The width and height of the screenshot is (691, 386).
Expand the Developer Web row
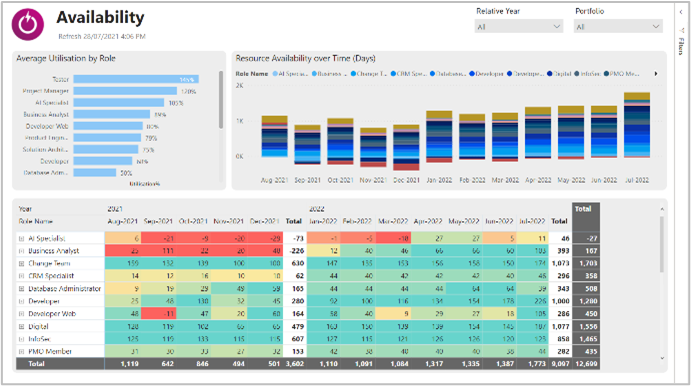coord(21,314)
